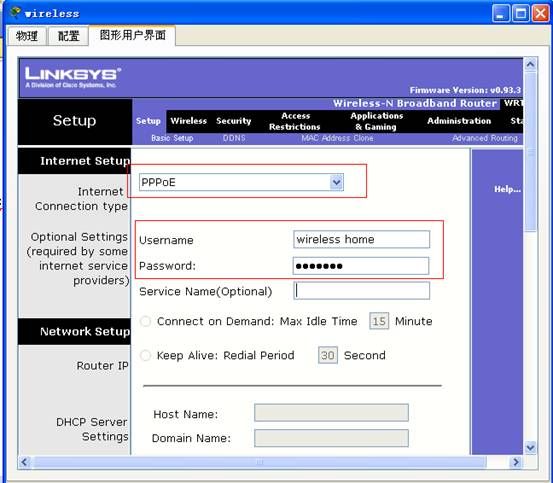Click the Host Name field

[x=331, y=413]
